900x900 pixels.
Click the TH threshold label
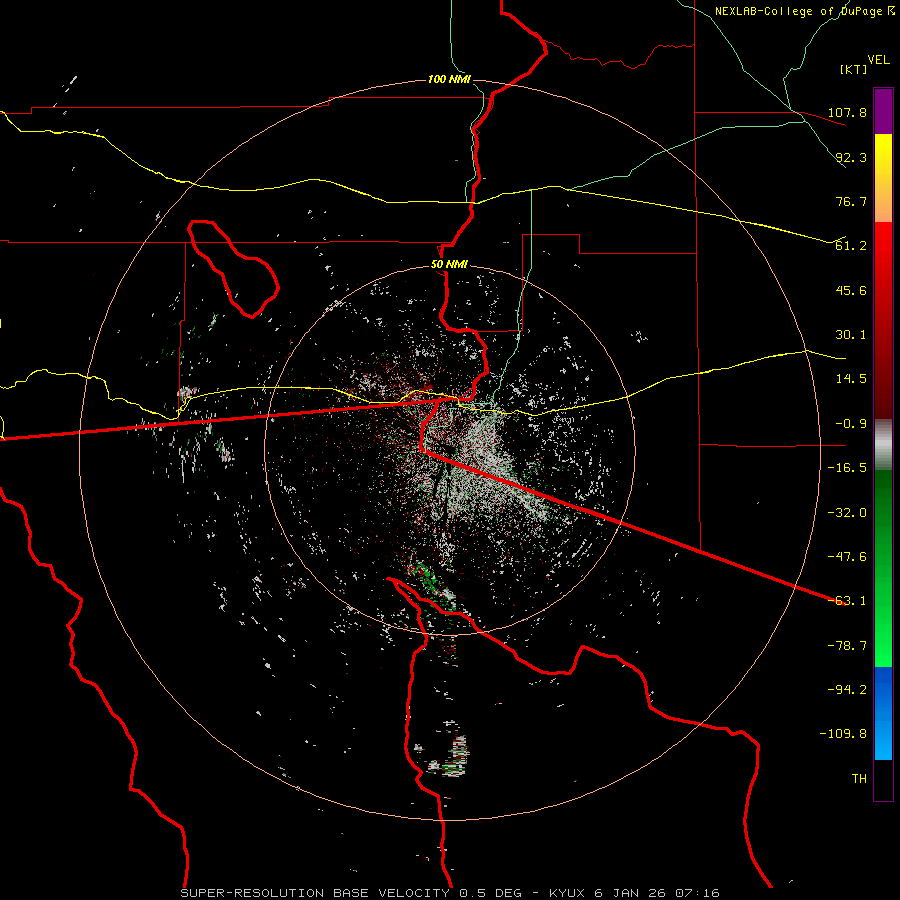click(x=859, y=779)
